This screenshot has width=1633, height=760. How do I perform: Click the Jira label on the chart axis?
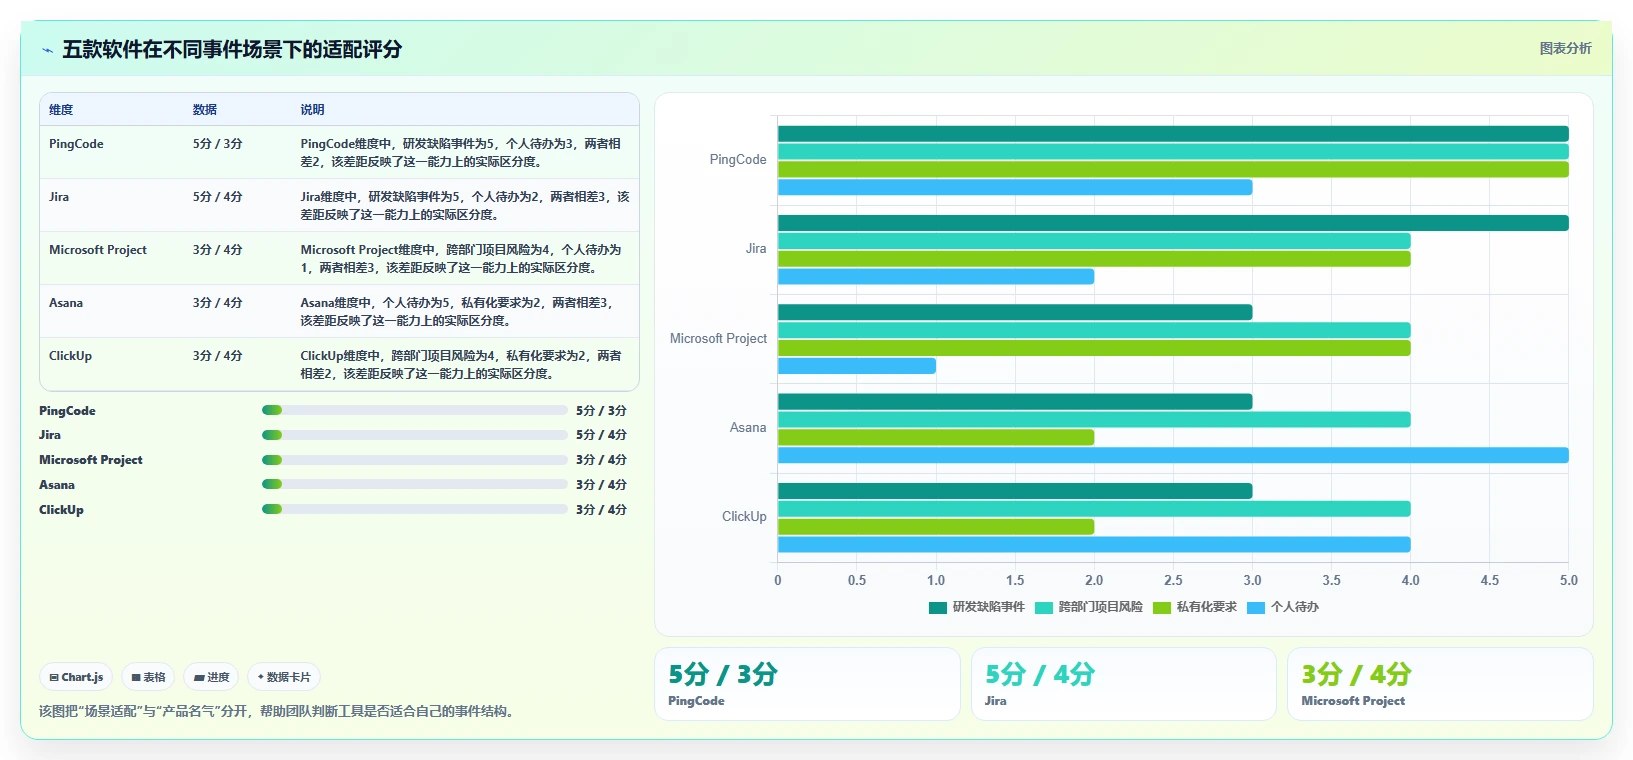click(756, 249)
